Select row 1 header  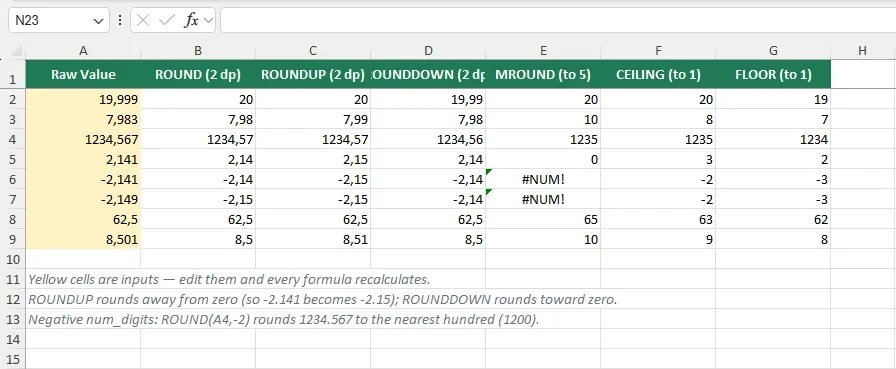pyautogui.click(x=13, y=74)
